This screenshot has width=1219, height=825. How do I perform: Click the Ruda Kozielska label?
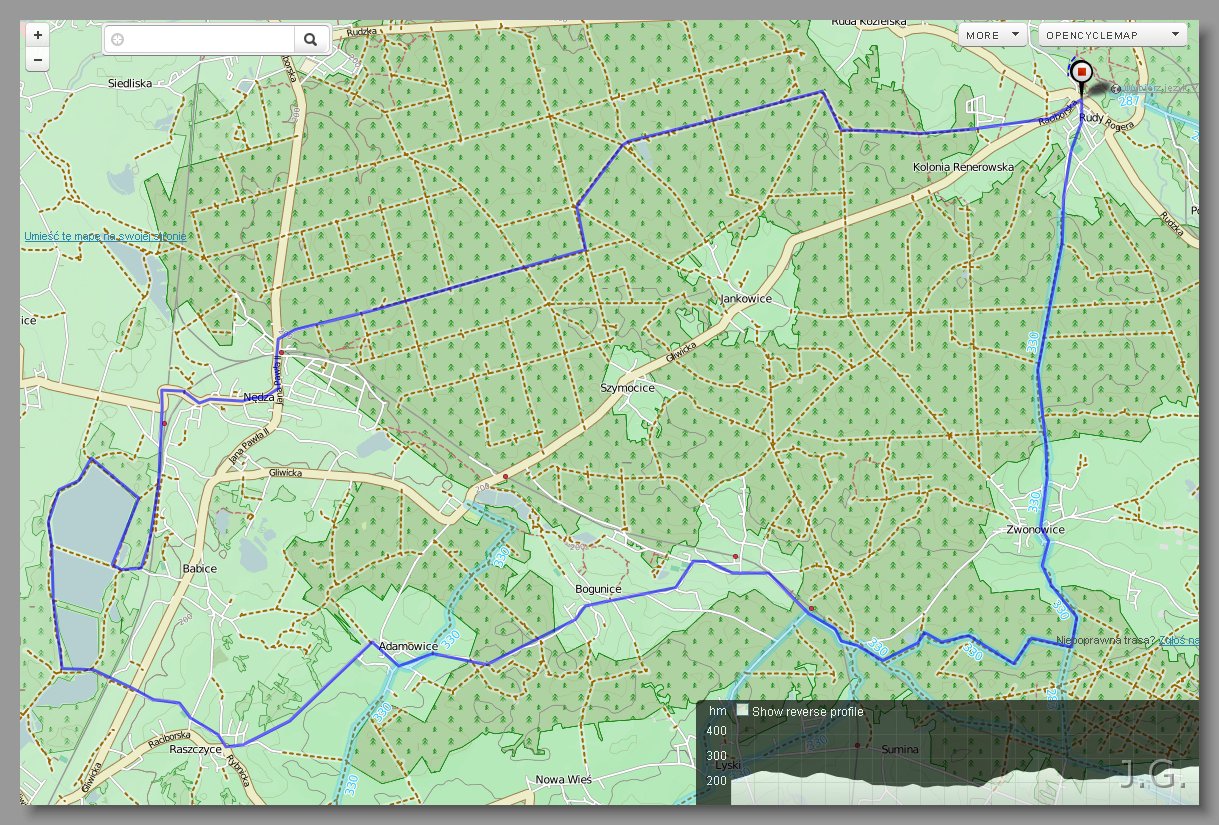pyautogui.click(x=868, y=21)
